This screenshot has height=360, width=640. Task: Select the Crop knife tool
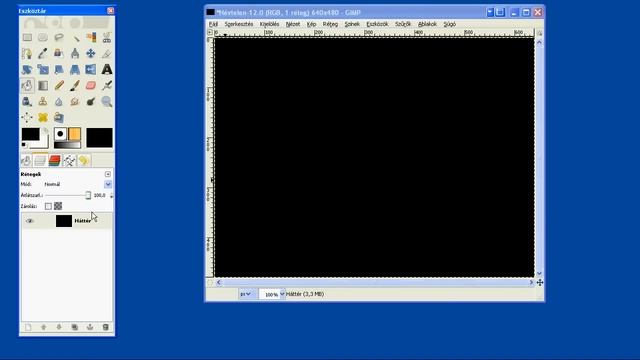click(107, 53)
